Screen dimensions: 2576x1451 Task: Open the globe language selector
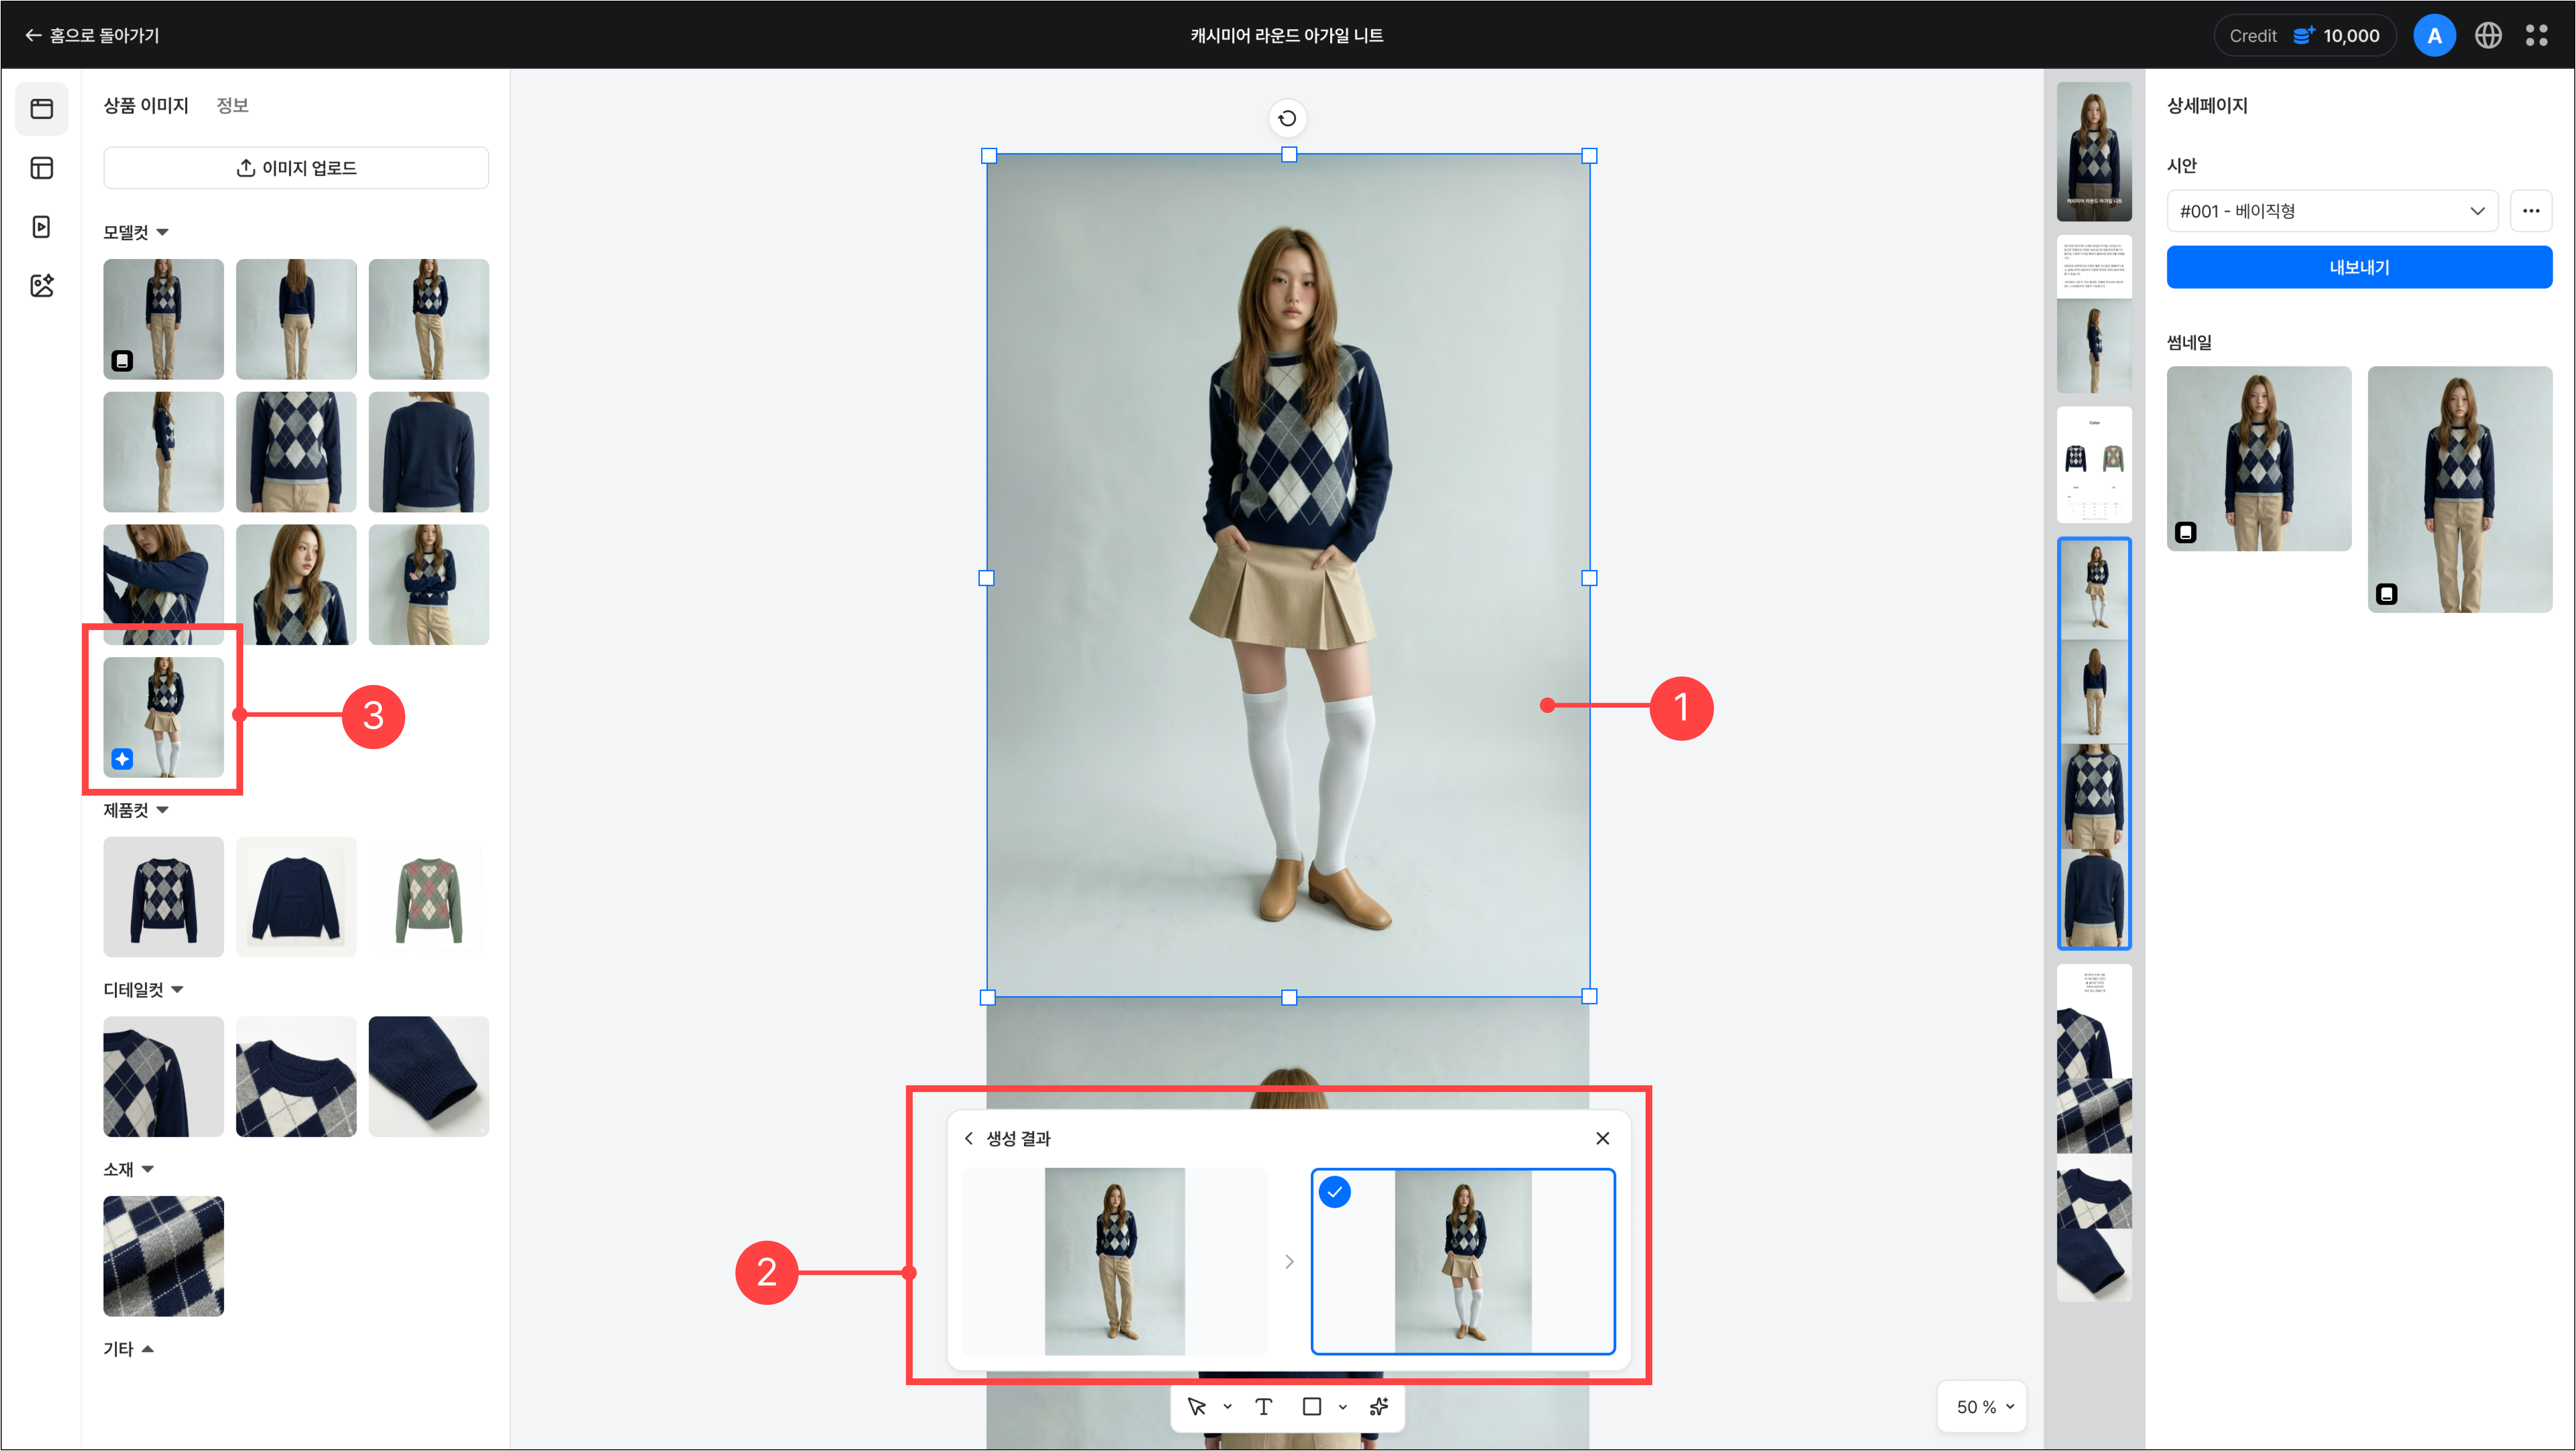pos(2488,35)
